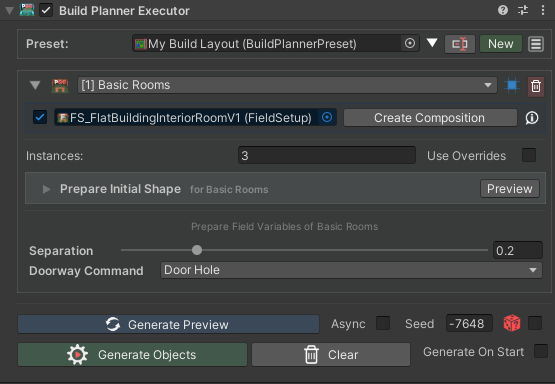Open the Doorway Command Door Hole dropdown
Viewport: 555px width, 384px height.
tap(351, 270)
